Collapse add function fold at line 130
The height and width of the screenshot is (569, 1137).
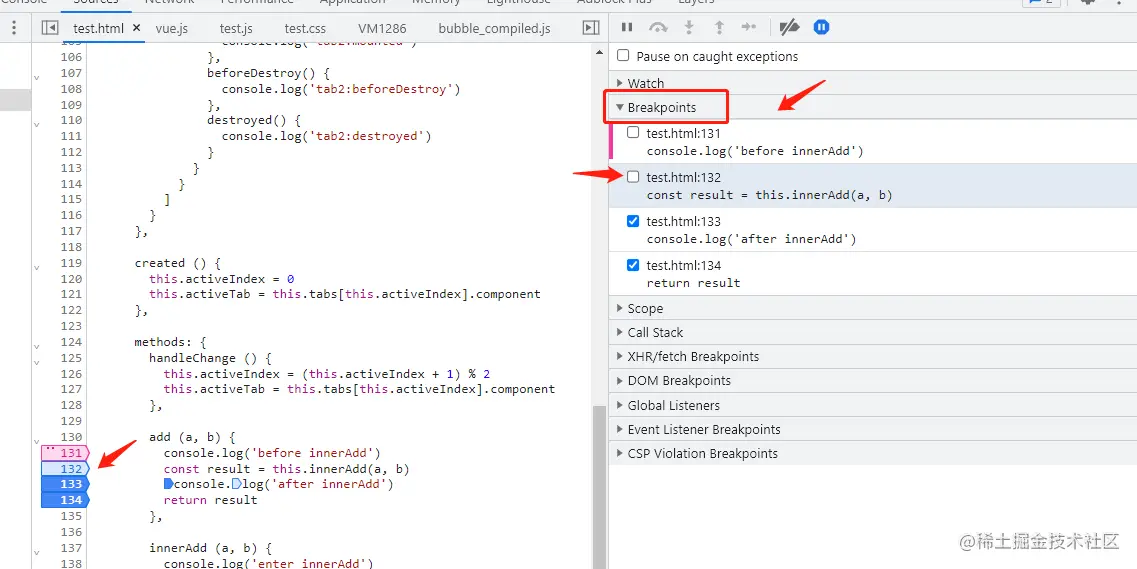[36, 441]
